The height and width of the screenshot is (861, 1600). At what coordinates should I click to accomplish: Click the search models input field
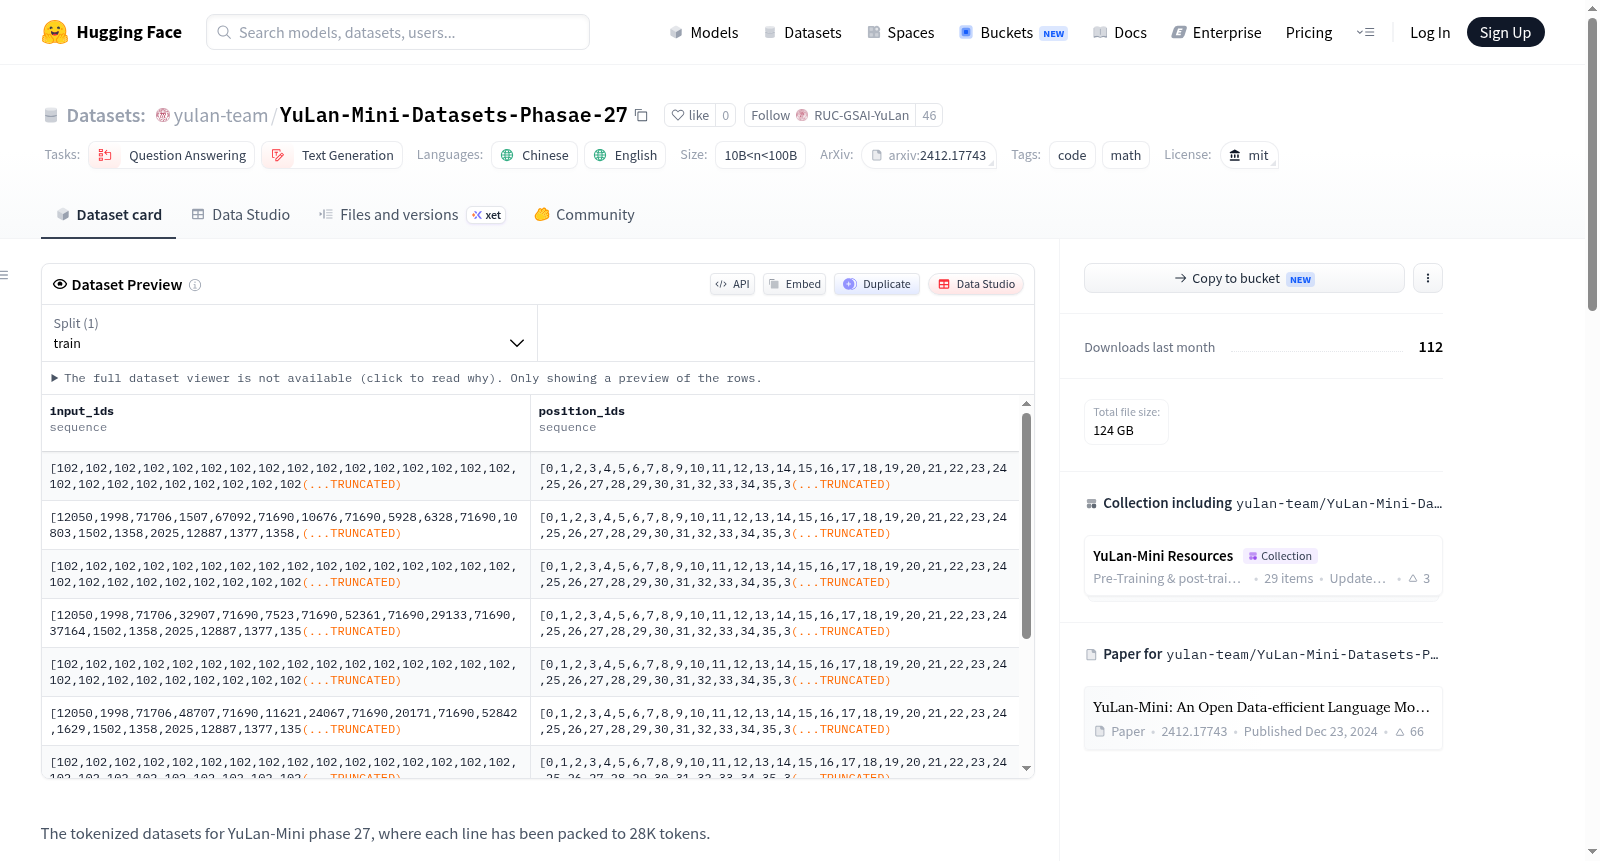pyautogui.click(x=398, y=32)
